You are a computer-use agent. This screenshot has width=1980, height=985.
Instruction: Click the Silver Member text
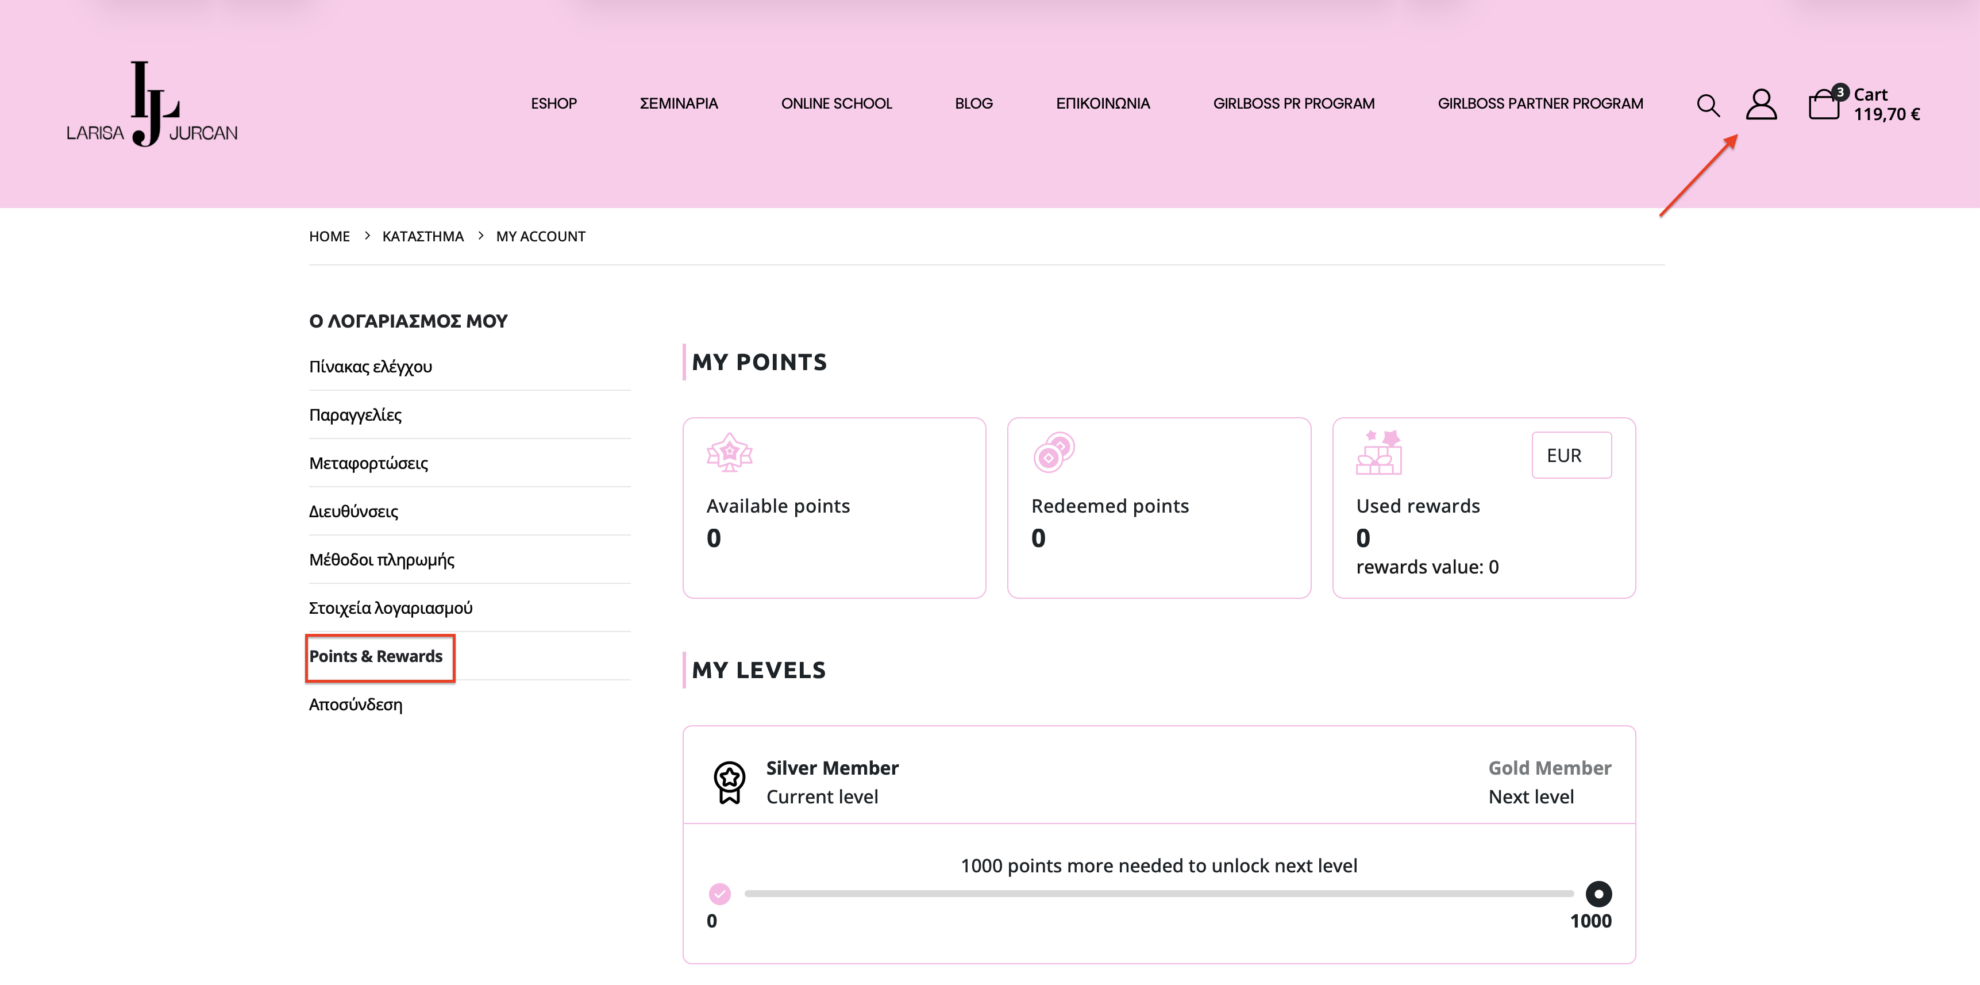click(x=832, y=768)
